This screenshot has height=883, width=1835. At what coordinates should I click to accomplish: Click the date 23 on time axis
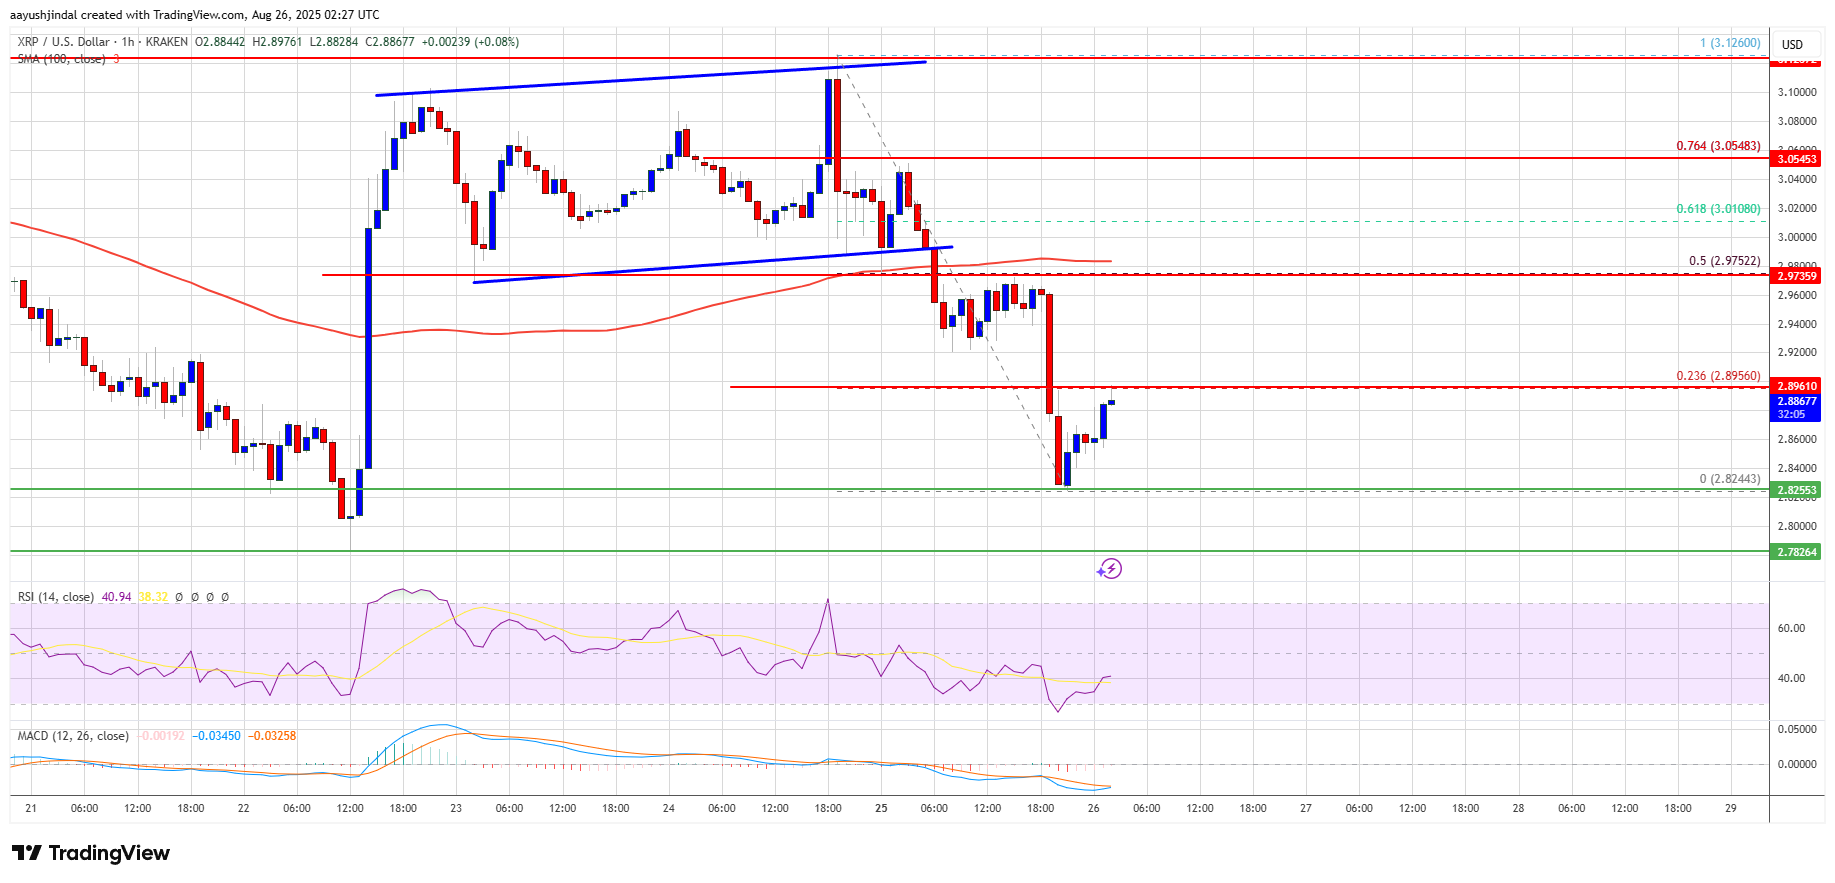(456, 808)
